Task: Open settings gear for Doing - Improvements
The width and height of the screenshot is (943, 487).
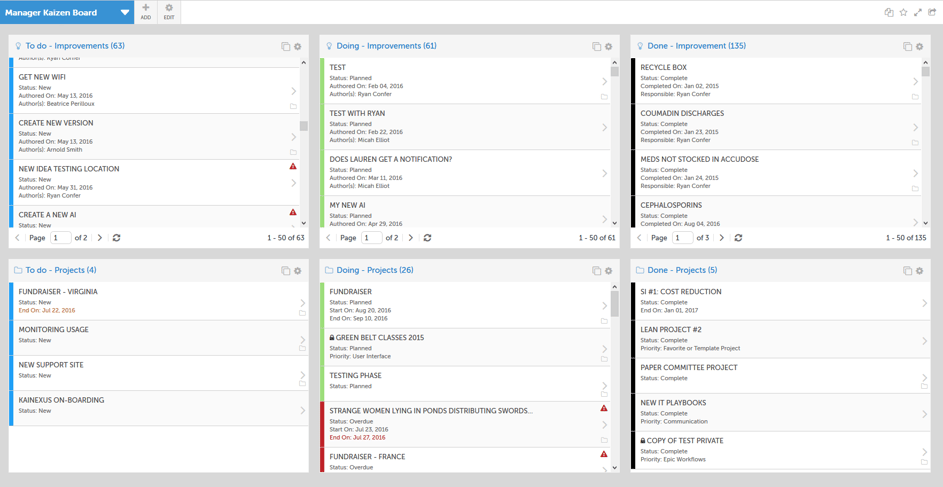Action: 608,46
